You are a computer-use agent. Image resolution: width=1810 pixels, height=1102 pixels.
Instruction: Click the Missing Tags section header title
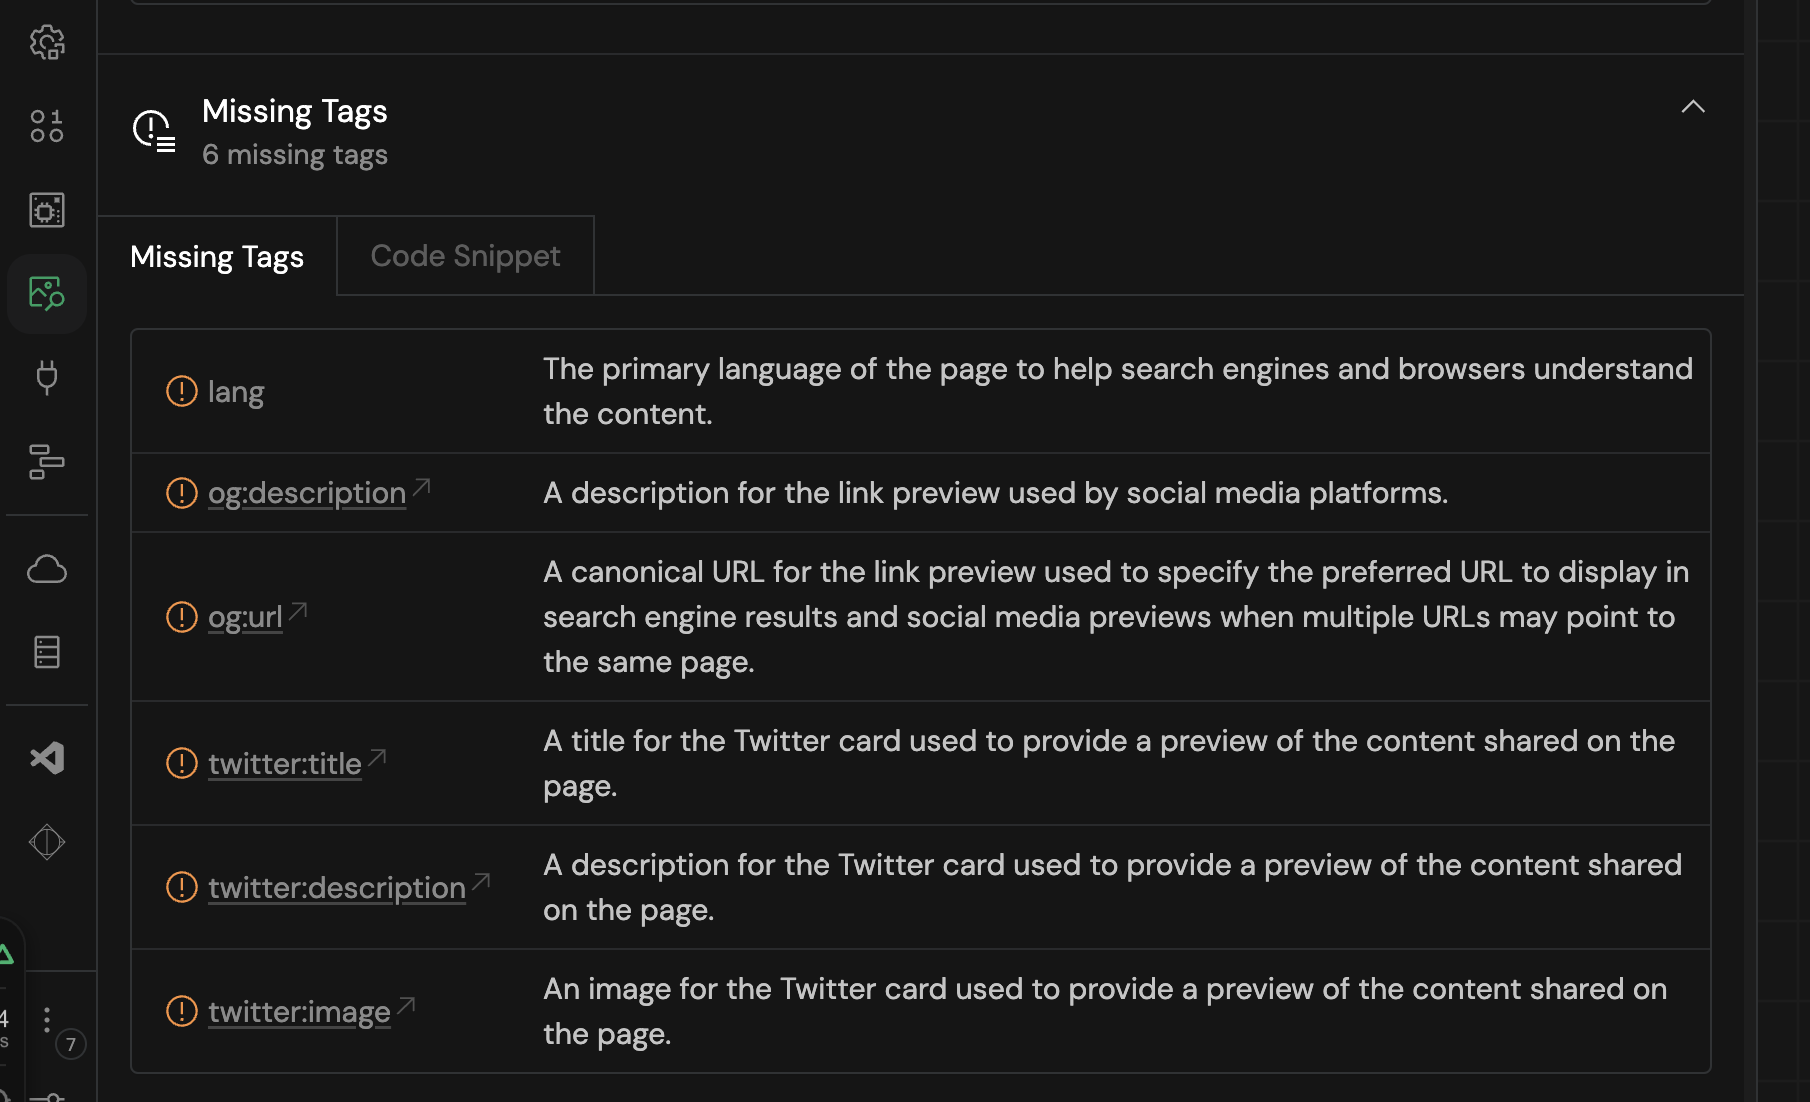point(294,111)
